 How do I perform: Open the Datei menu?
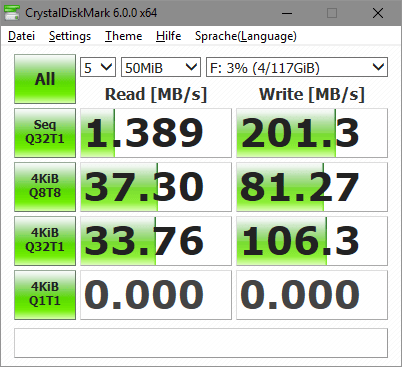tap(21, 36)
